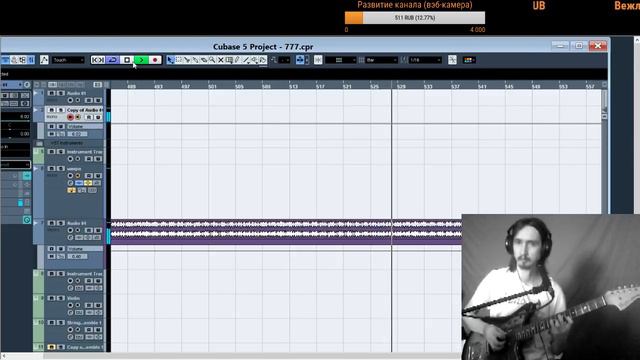Mute the first Audio 01 track
The height and width of the screenshot is (360, 640).
(x=51, y=93)
